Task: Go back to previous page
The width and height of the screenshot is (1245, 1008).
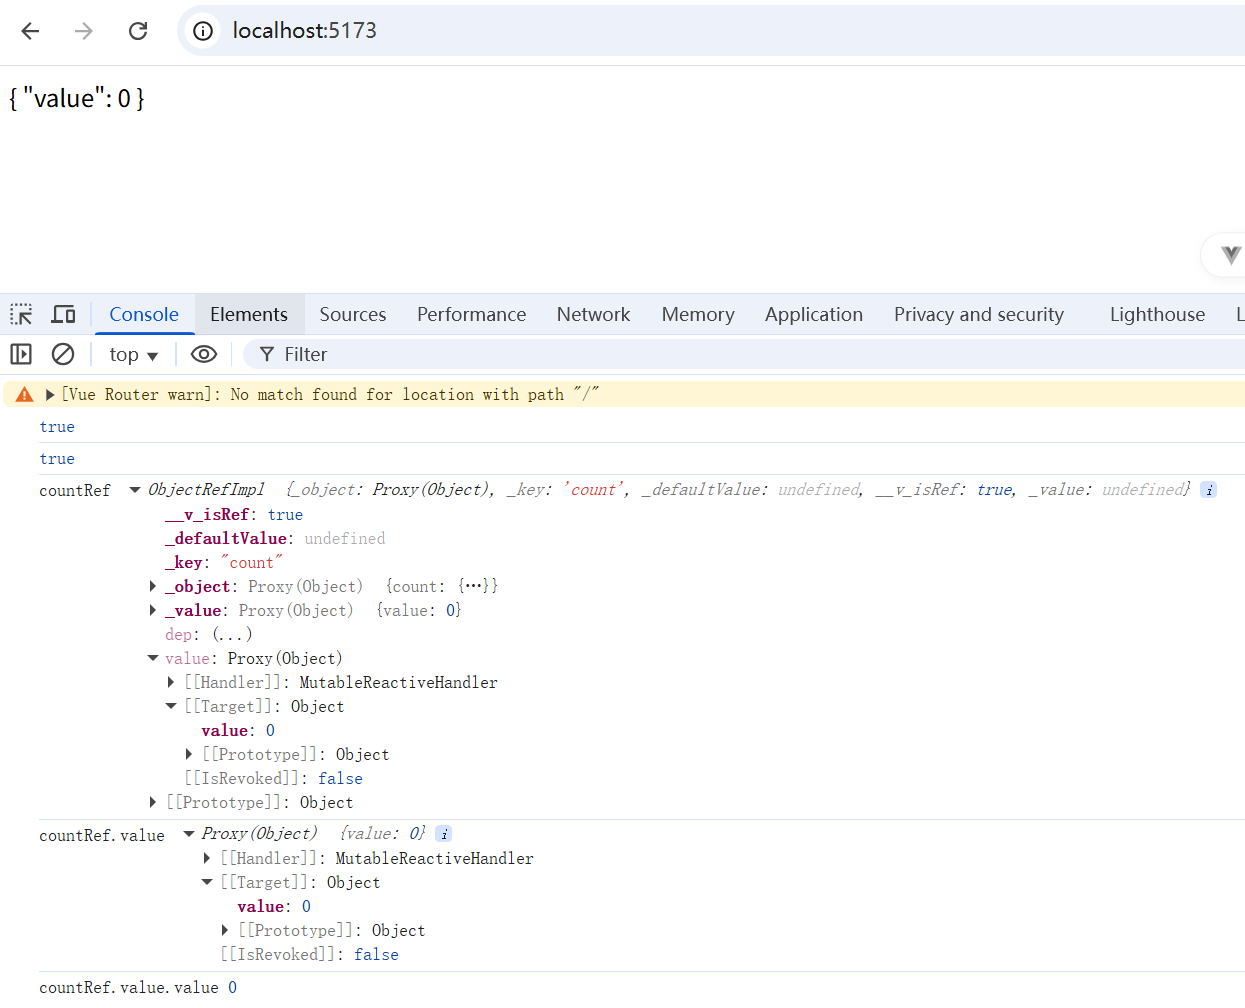Action: click(30, 31)
